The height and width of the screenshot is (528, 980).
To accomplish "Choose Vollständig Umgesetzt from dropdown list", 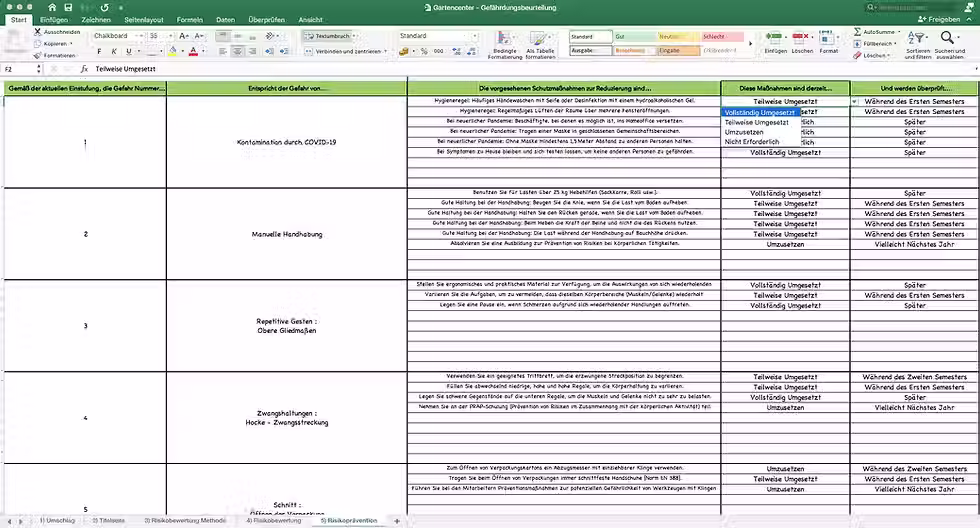I will (760, 112).
